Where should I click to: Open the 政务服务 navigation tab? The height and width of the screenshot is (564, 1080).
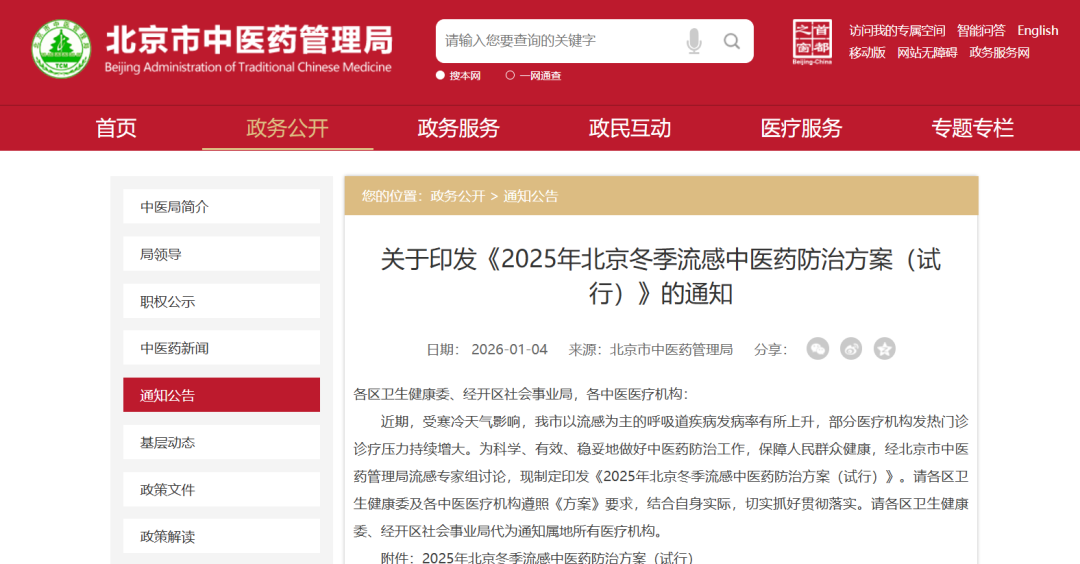tap(458, 128)
